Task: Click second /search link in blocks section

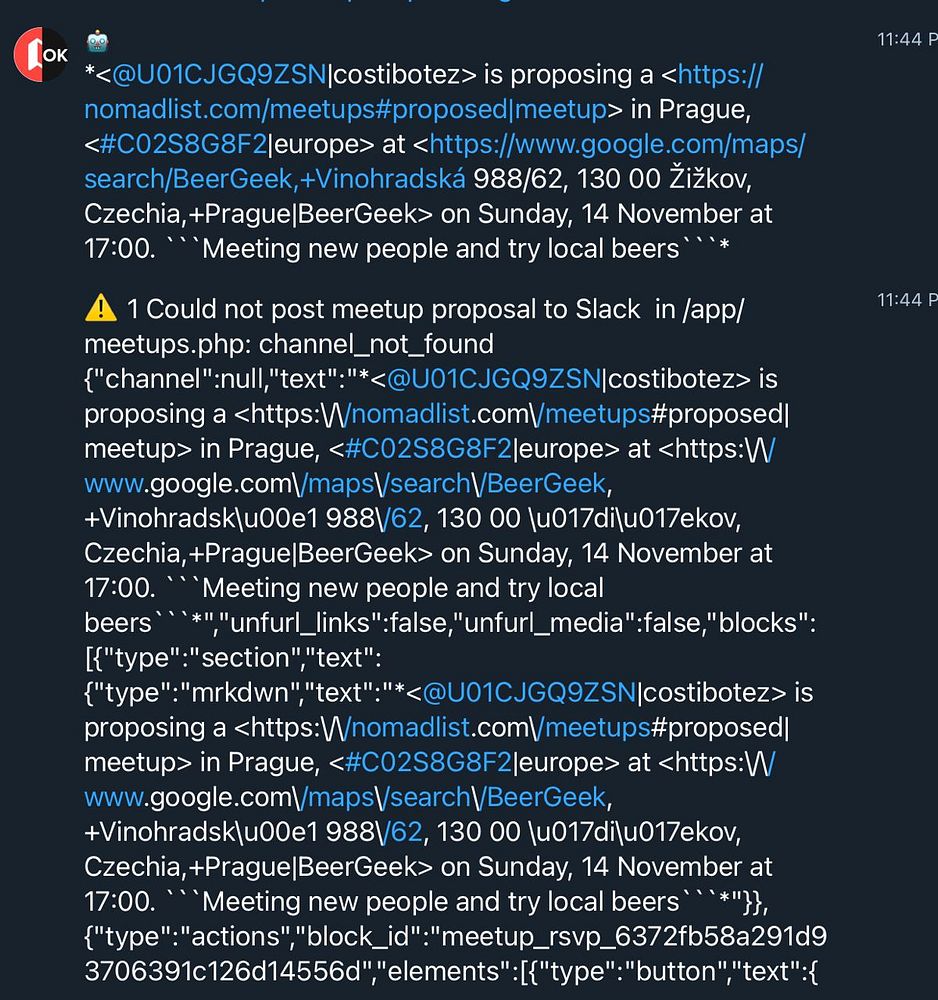Action: click(x=427, y=798)
